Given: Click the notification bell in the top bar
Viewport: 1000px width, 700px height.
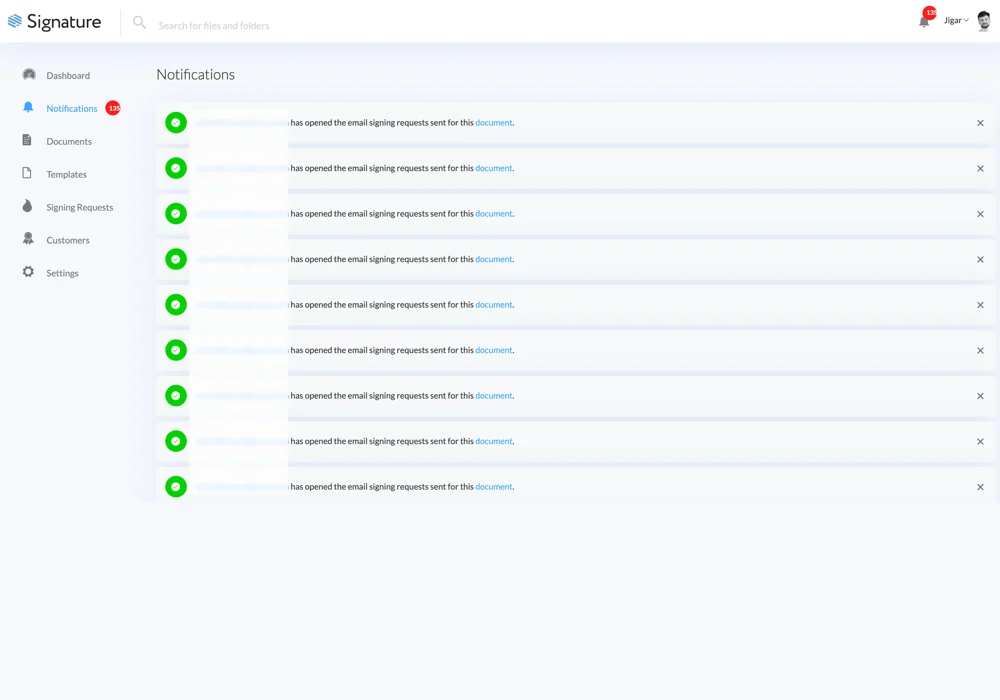Looking at the screenshot, I should pyautogui.click(x=923, y=22).
